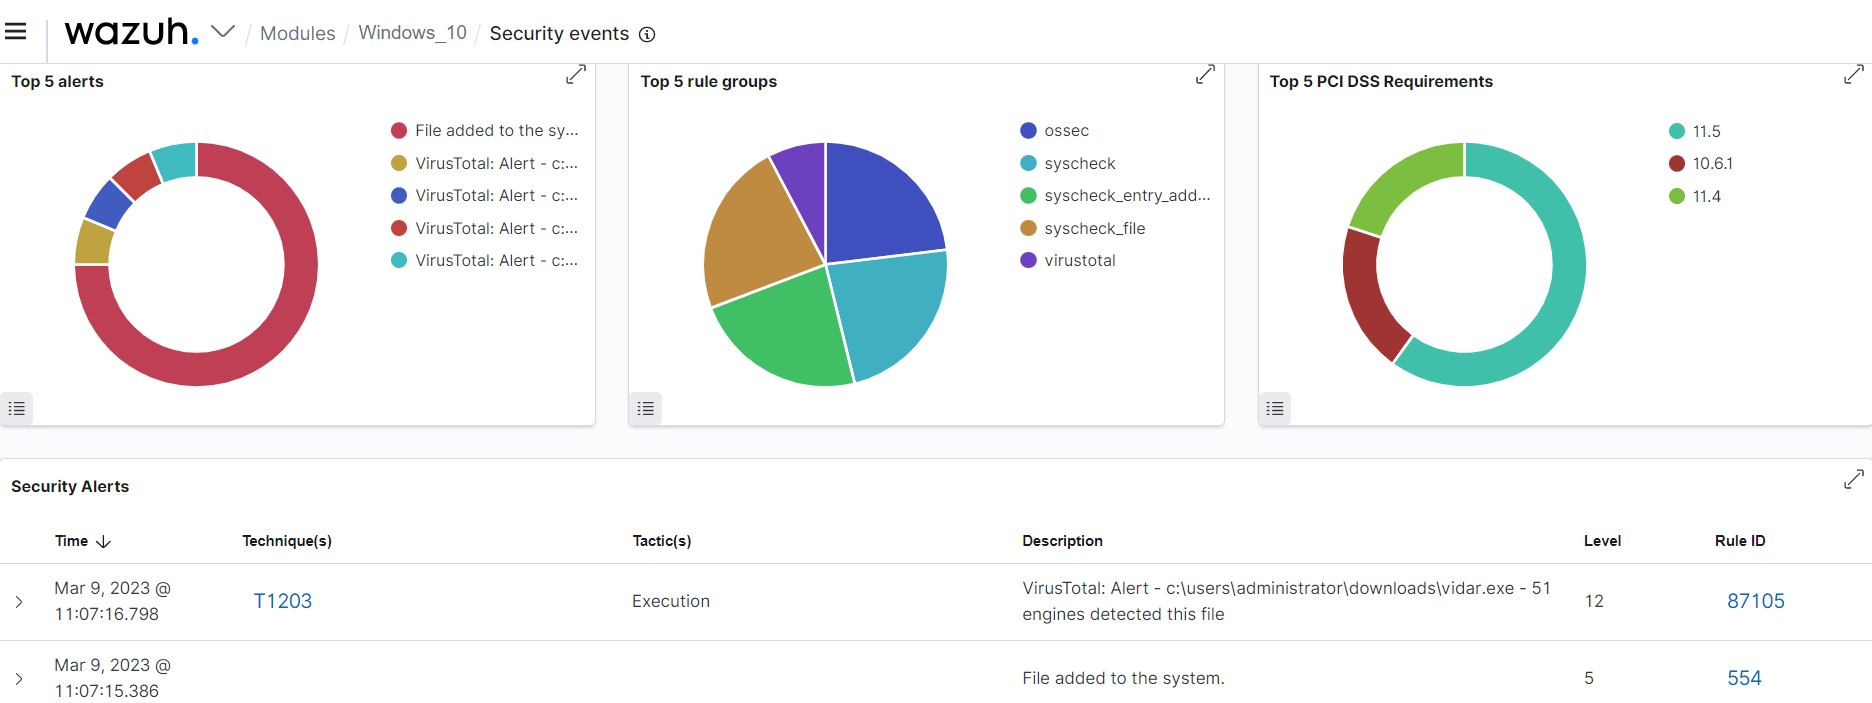
Task: Toggle the 11.5 PCI DSS legend item
Action: [1695, 131]
